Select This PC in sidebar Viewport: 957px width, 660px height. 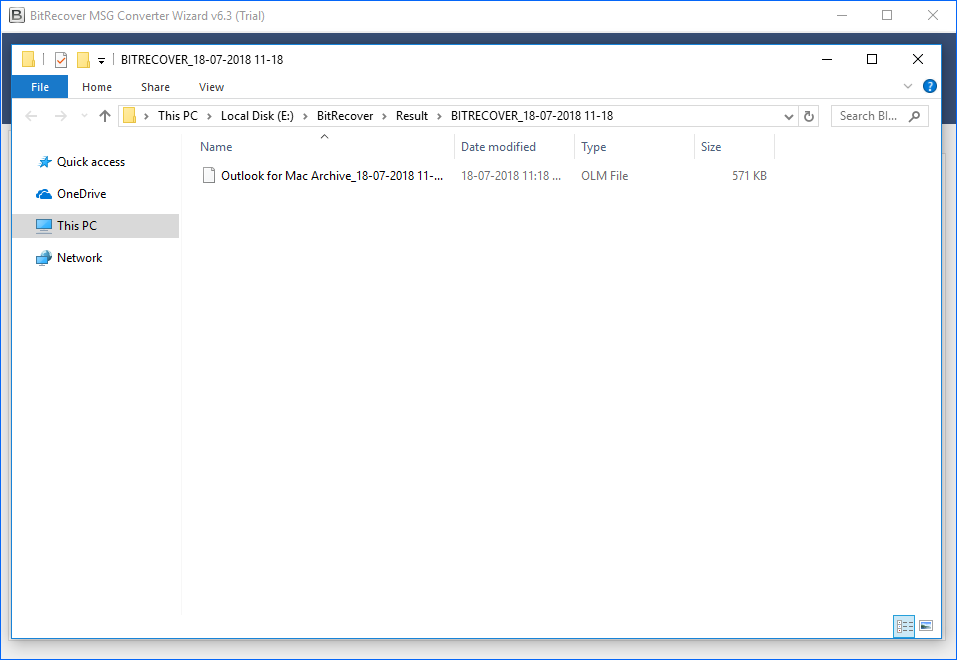pos(96,226)
